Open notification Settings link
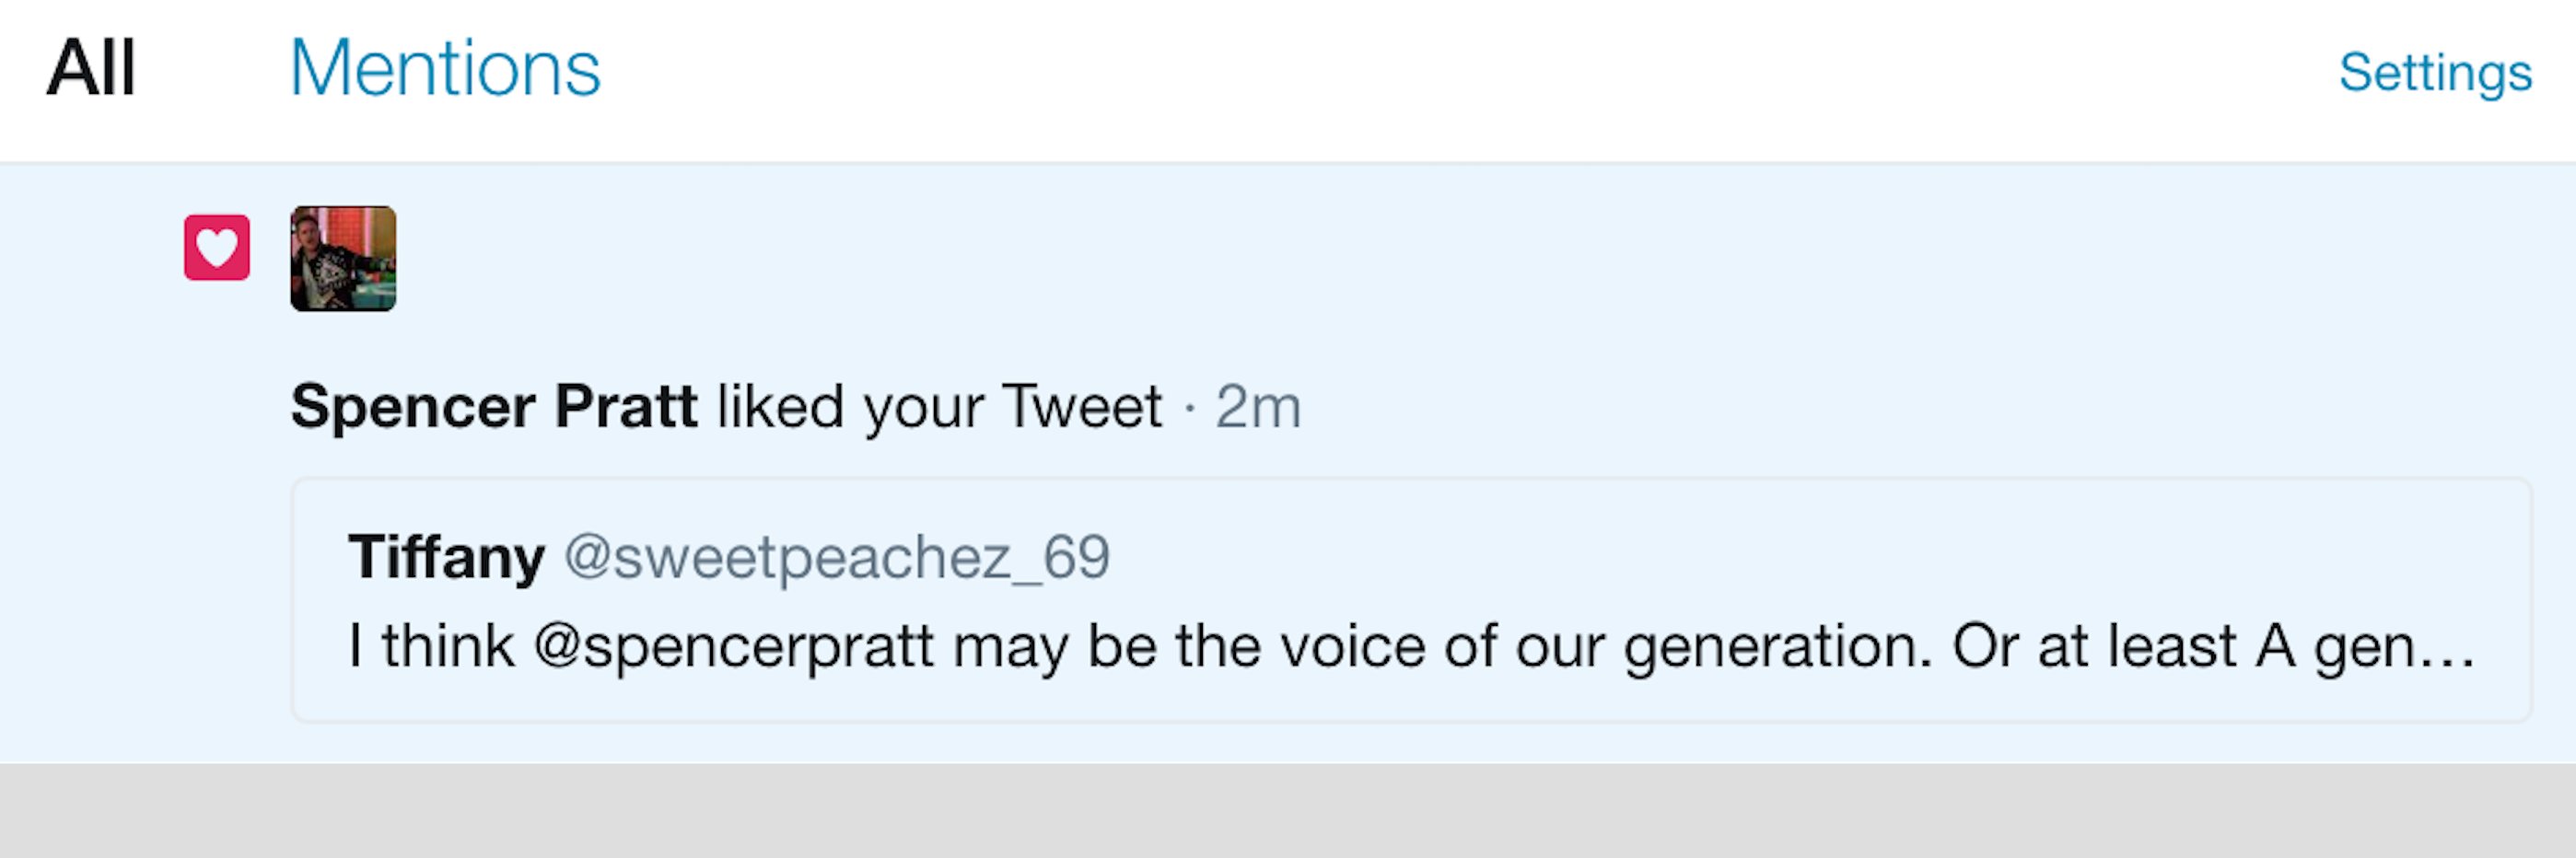The height and width of the screenshot is (858, 2576). tap(2435, 73)
